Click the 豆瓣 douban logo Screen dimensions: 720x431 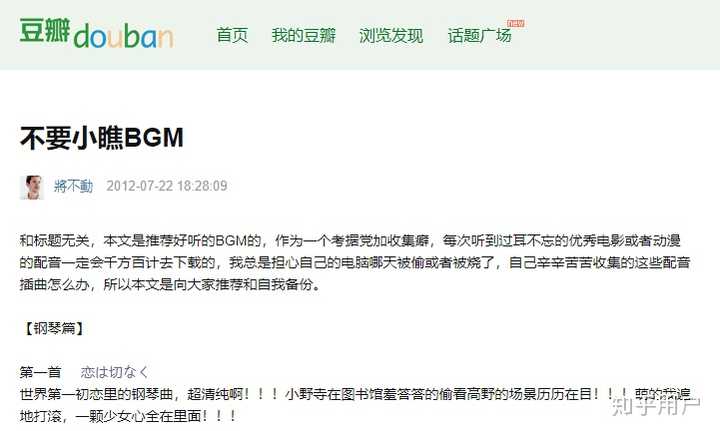96,34
